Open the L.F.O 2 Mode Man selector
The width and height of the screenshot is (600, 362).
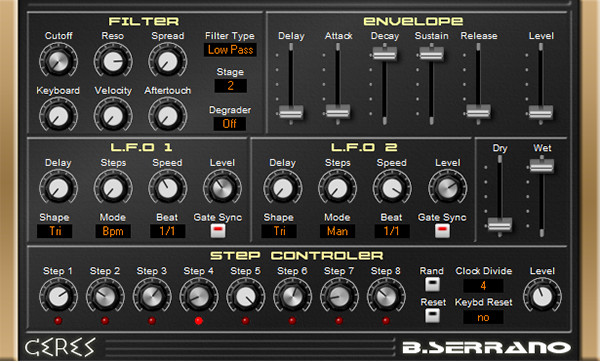338,231
